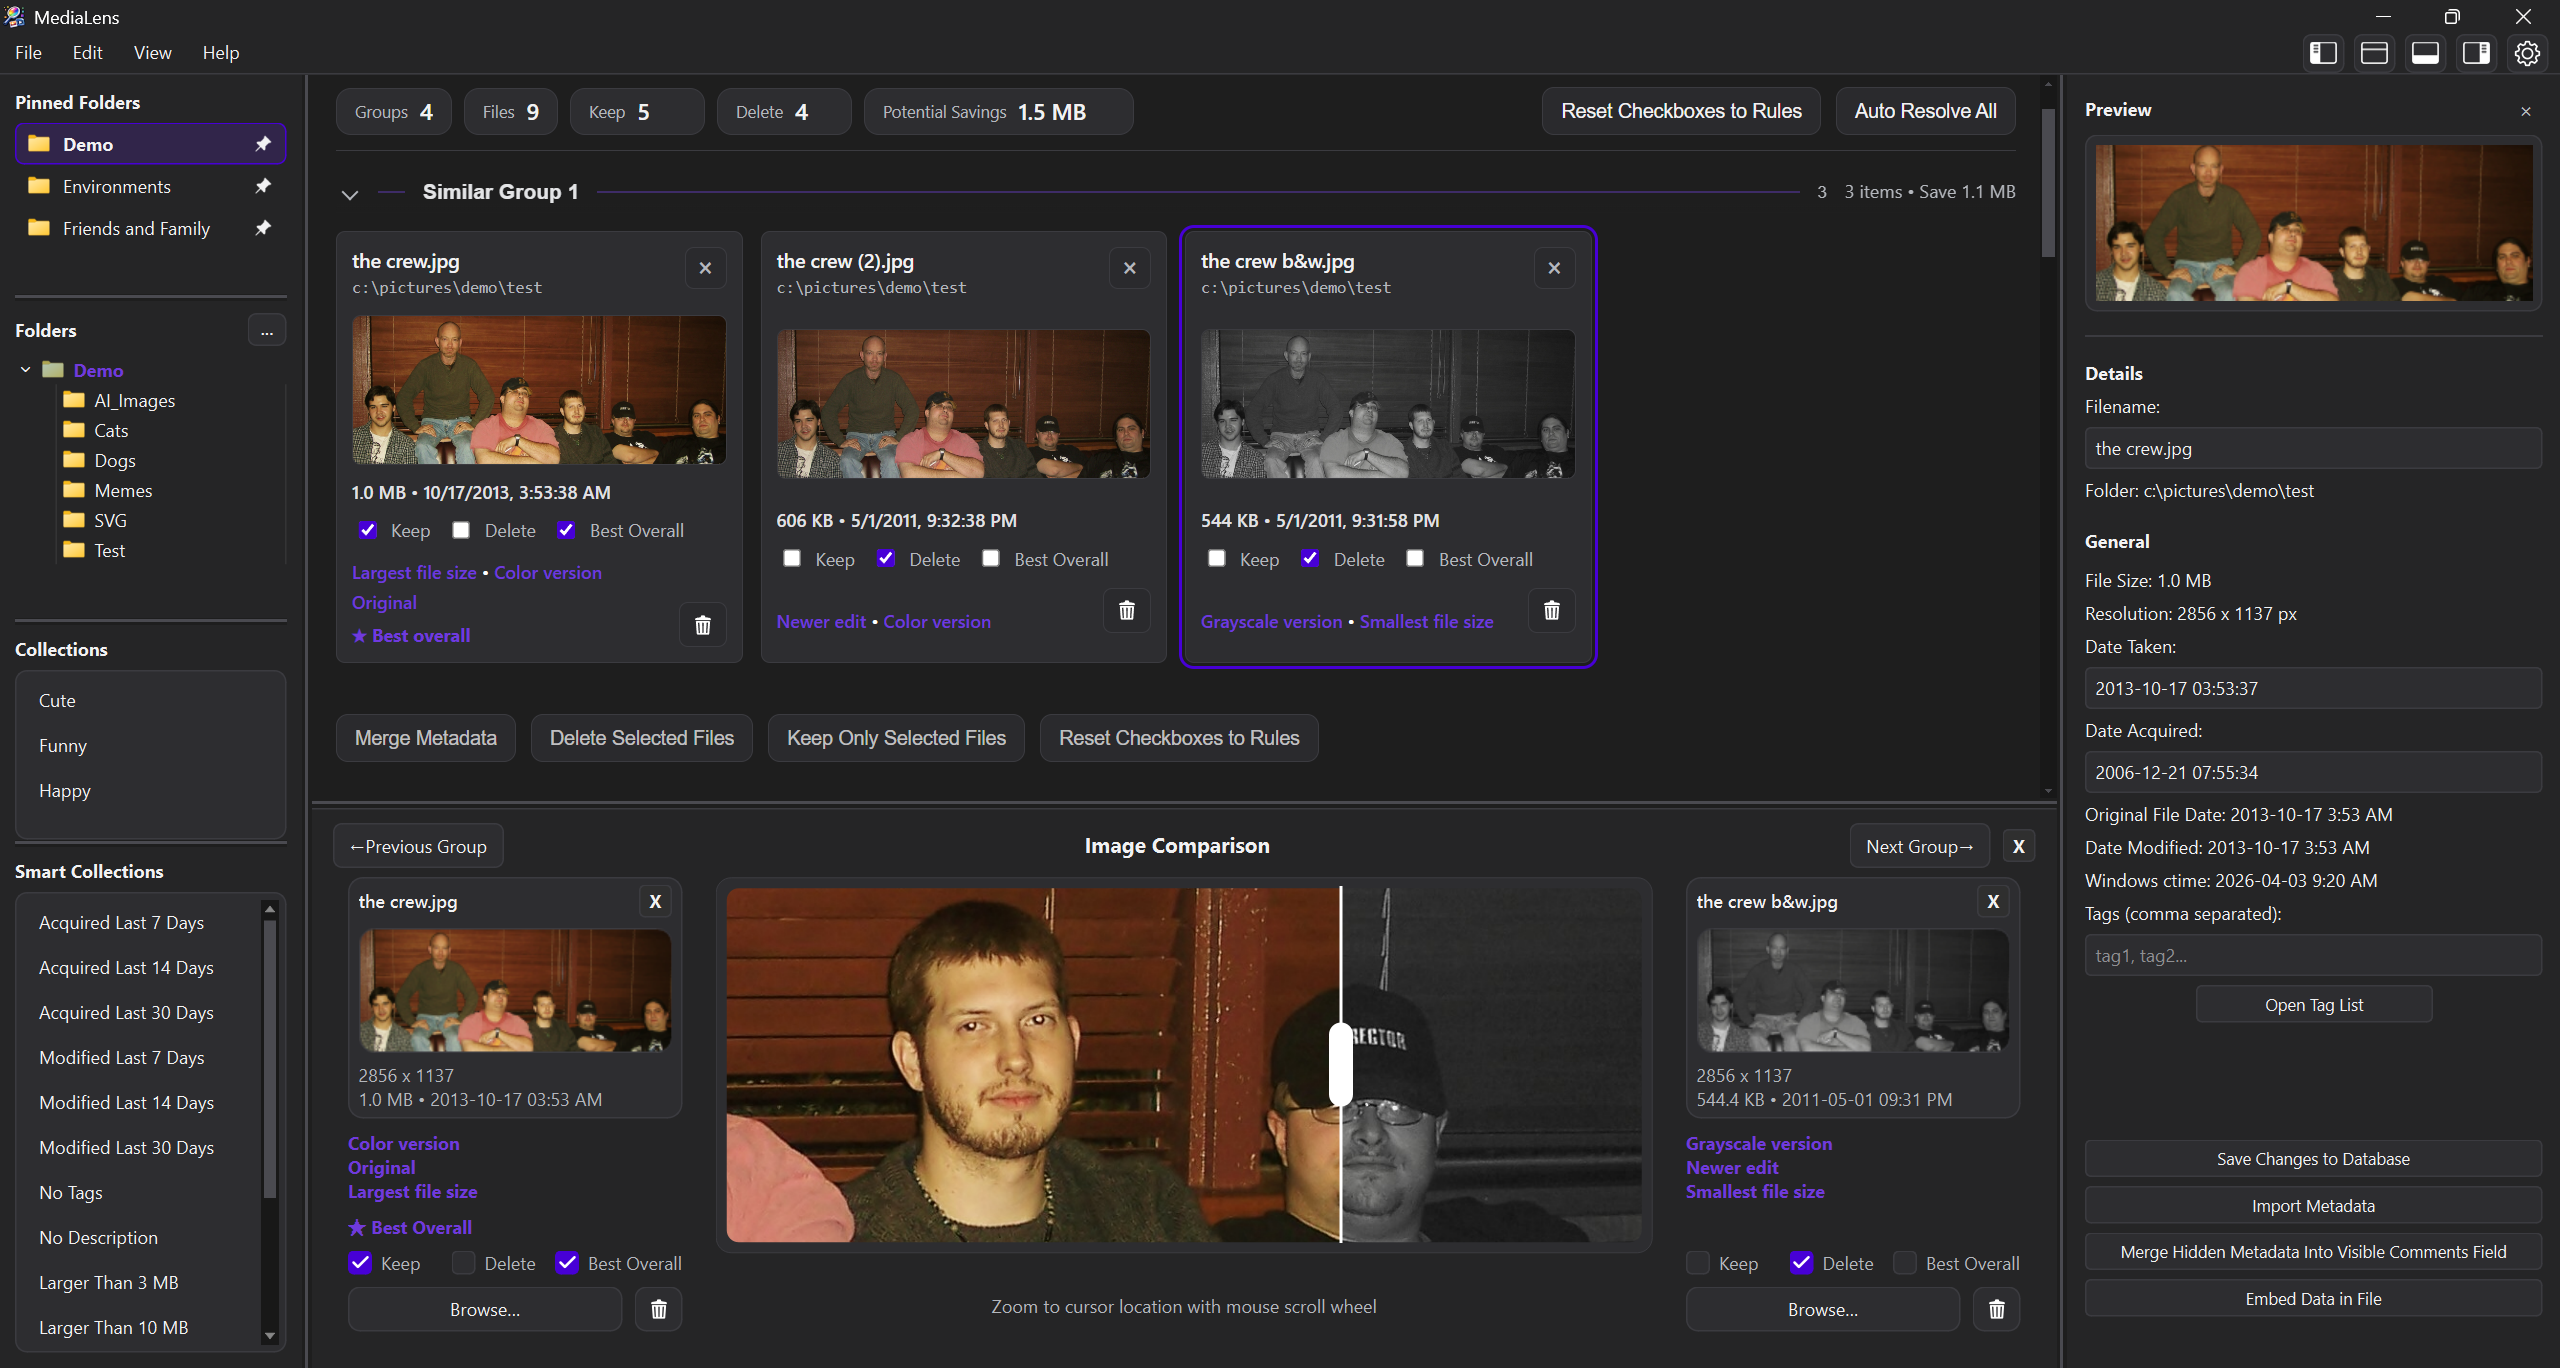Unpin the Environments folder
The width and height of the screenshot is (2560, 1368).
263,186
